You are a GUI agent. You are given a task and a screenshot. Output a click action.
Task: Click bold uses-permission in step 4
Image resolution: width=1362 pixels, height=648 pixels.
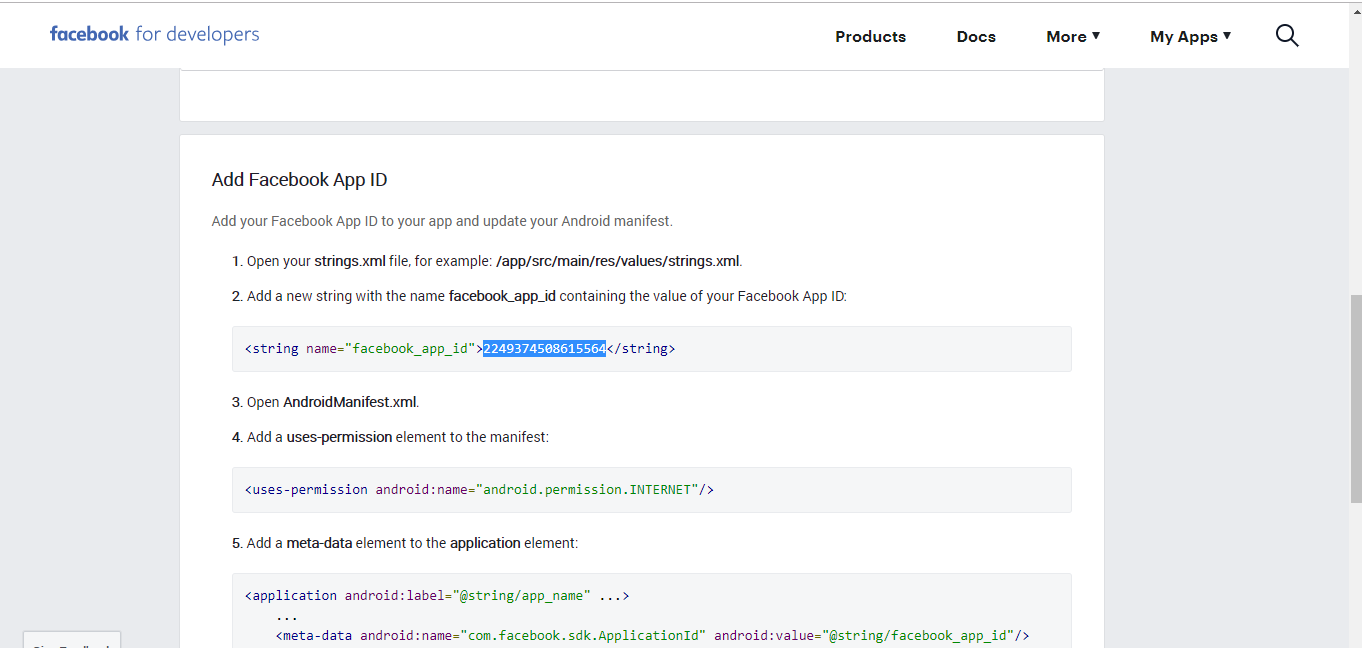click(x=339, y=437)
